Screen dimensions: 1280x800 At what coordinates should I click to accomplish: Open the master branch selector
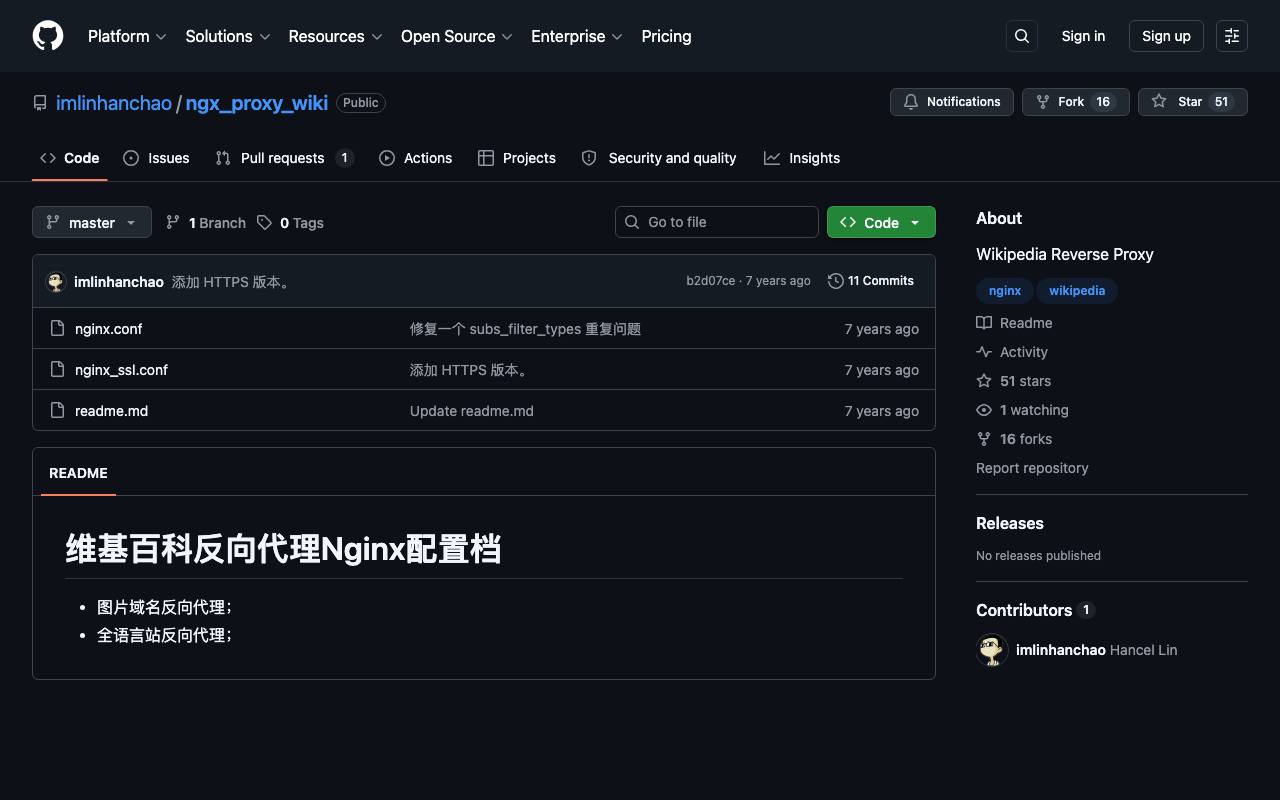pyautogui.click(x=92, y=222)
